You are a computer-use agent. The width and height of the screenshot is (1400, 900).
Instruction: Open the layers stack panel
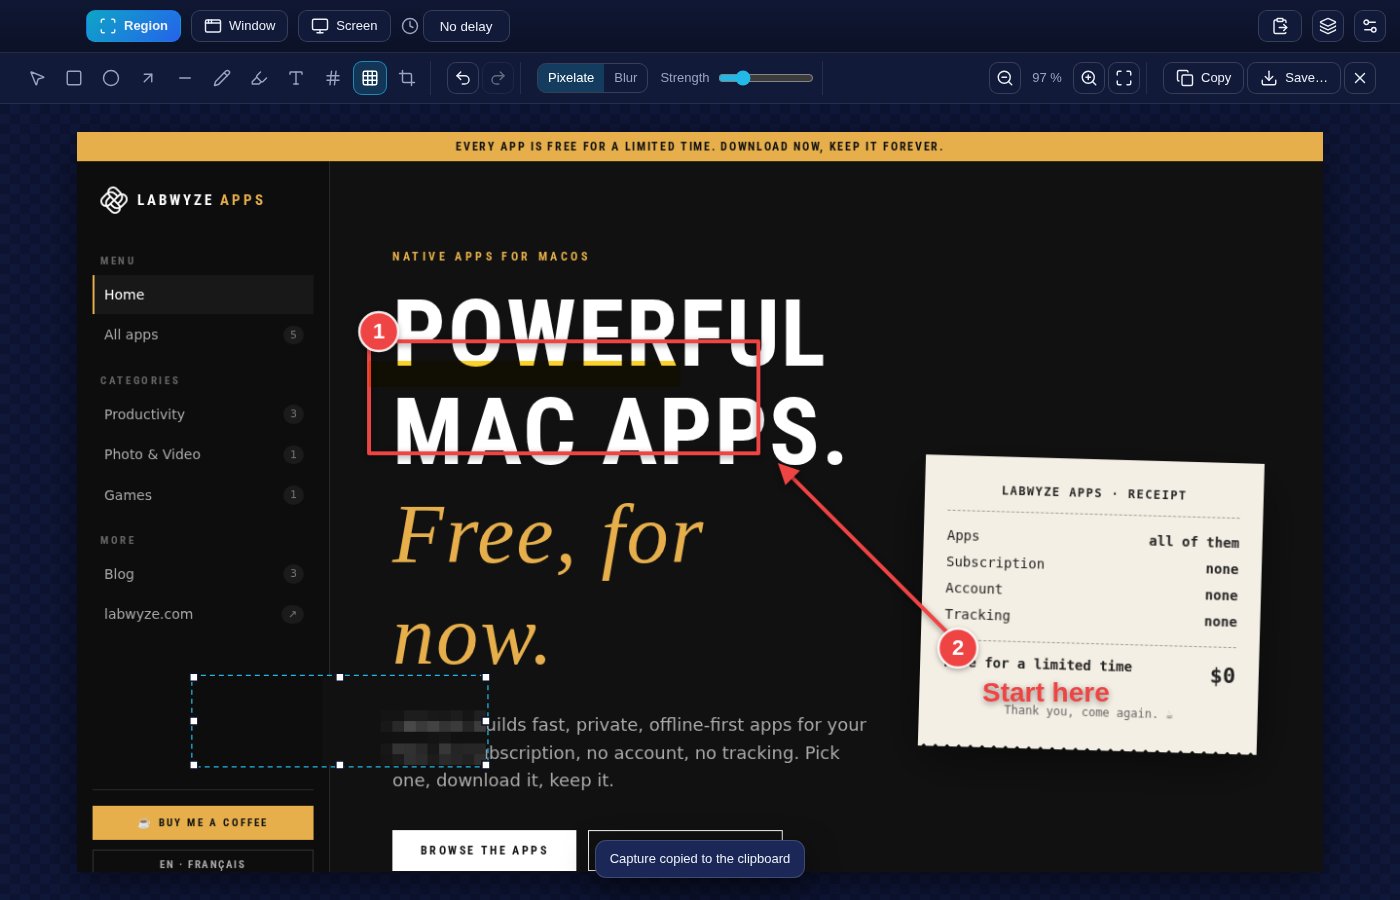pyautogui.click(x=1328, y=26)
